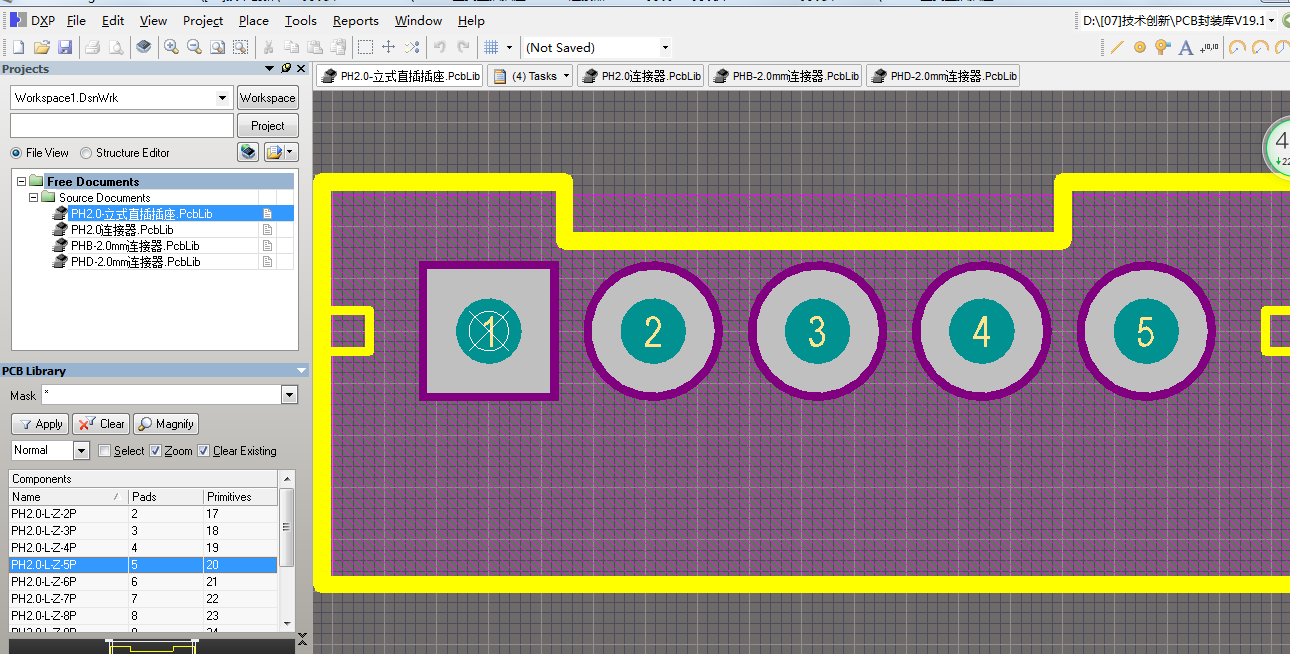The image size is (1290, 654).
Task: Click the print preview icon
Action: point(116,47)
